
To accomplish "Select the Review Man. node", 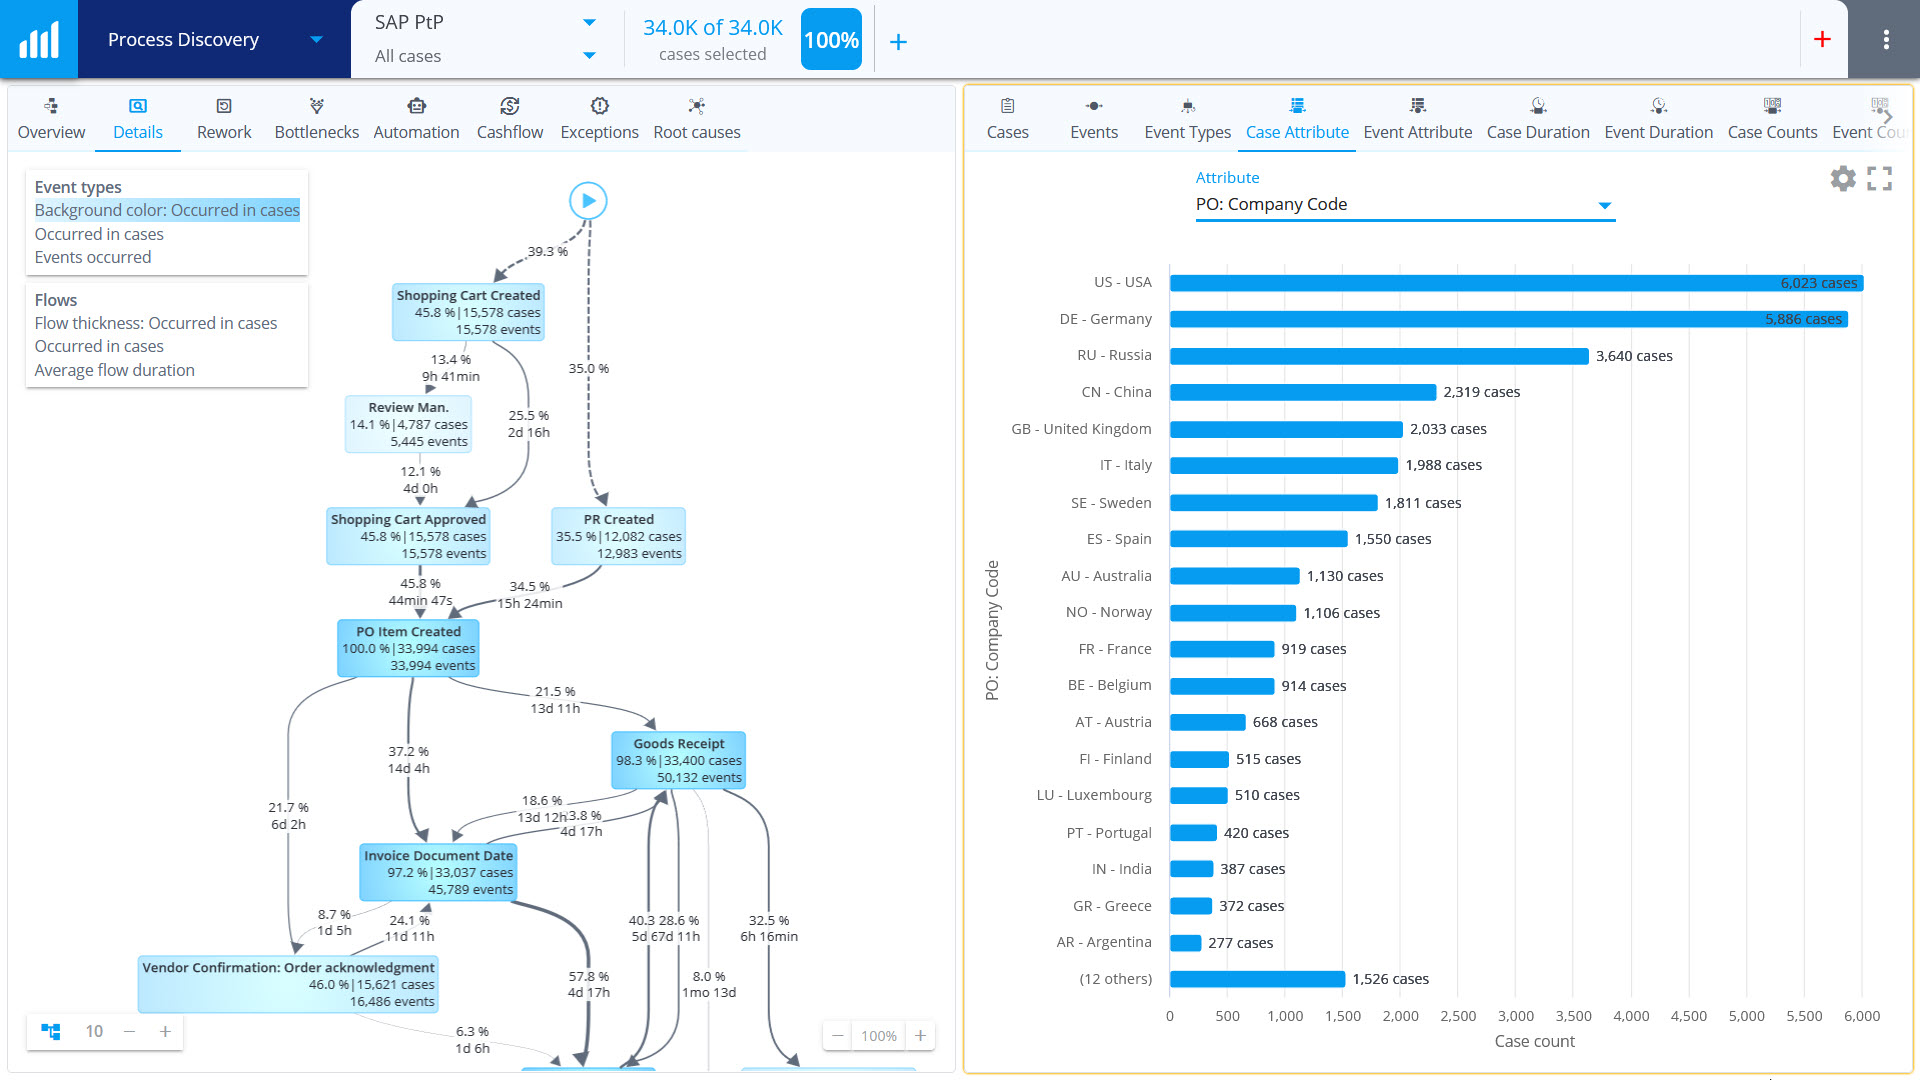I will tap(408, 424).
